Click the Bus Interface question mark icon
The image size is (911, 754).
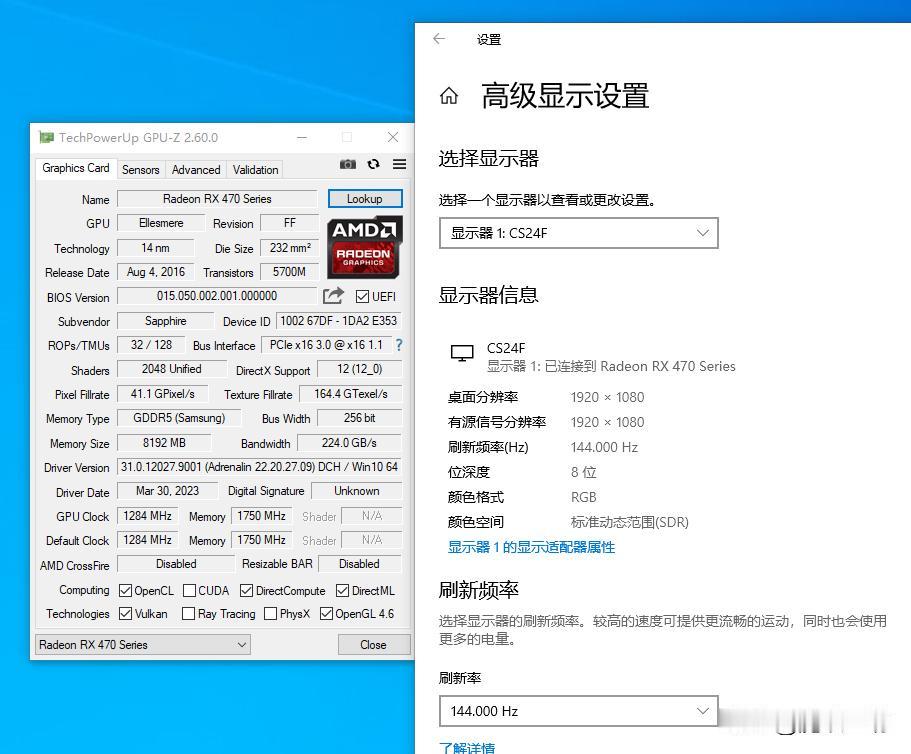pos(399,345)
